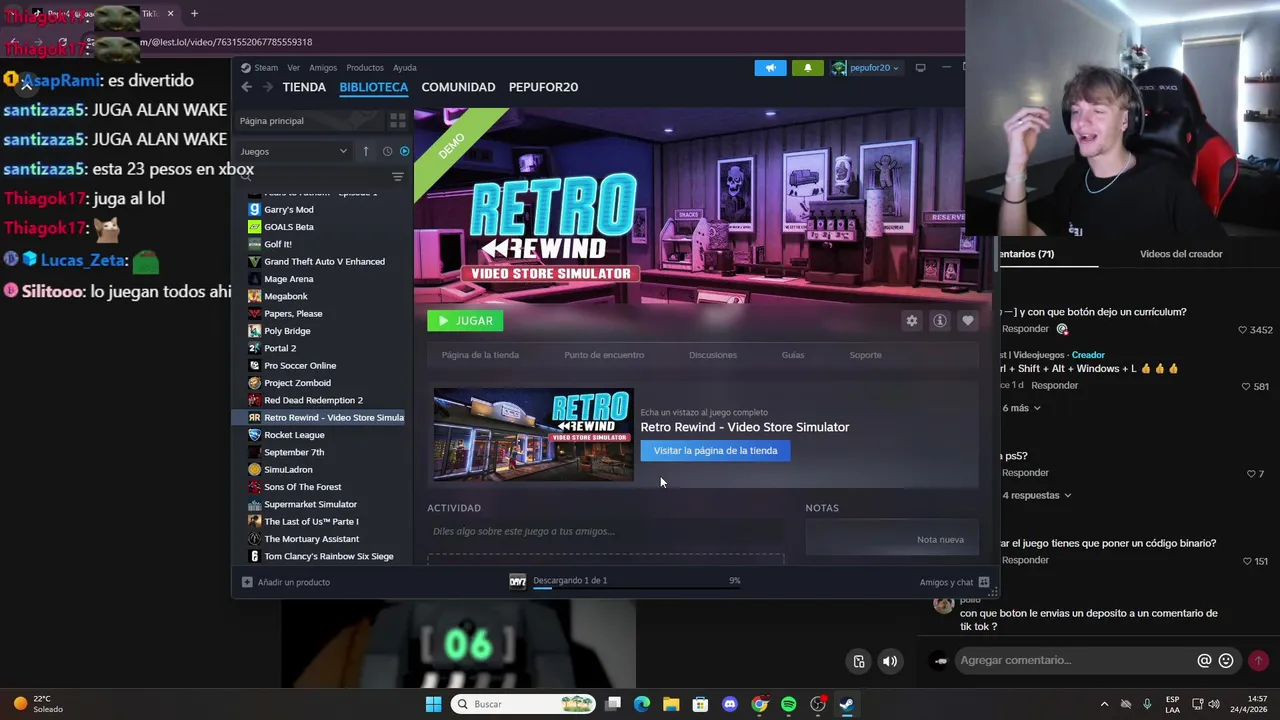Select Supermarket Simulator in game list
Viewport: 1280px width, 720px height.
[x=310, y=504]
